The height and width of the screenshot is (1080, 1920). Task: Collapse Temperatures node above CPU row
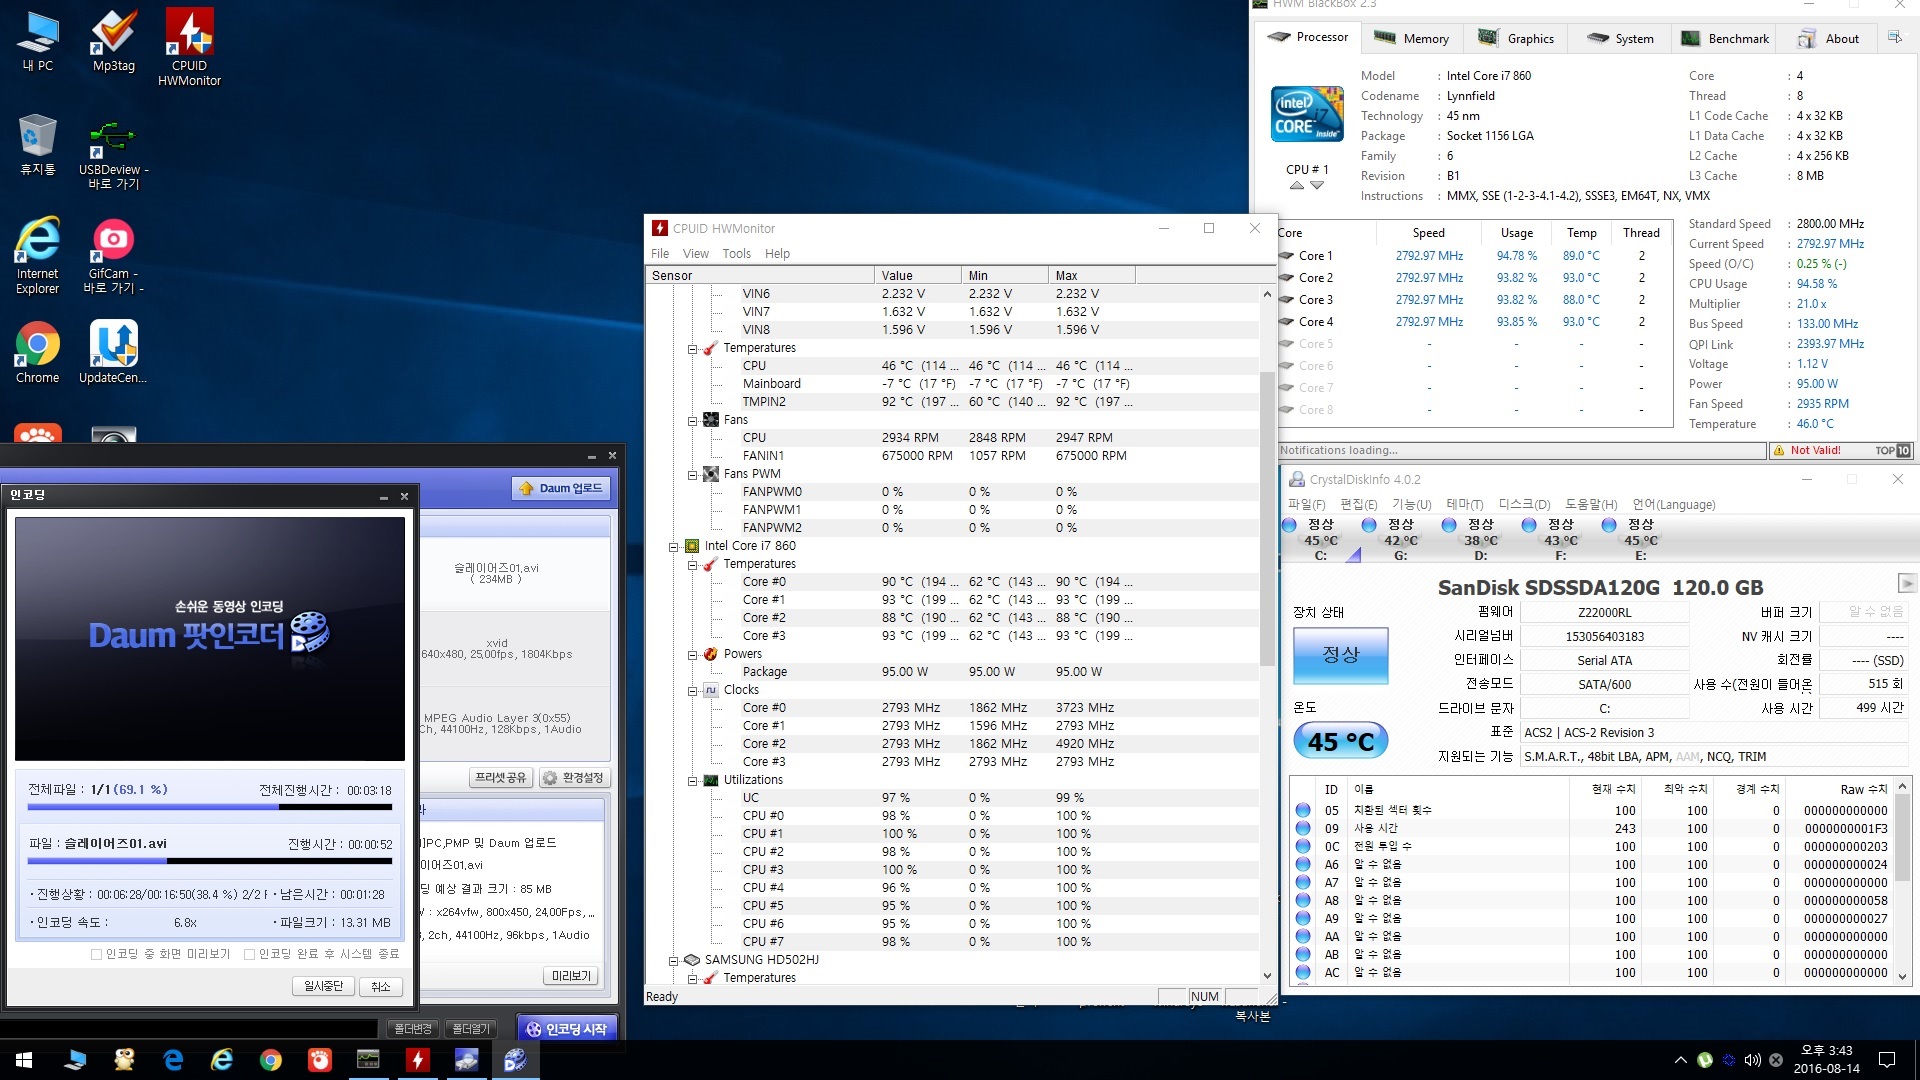pyautogui.click(x=692, y=349)
